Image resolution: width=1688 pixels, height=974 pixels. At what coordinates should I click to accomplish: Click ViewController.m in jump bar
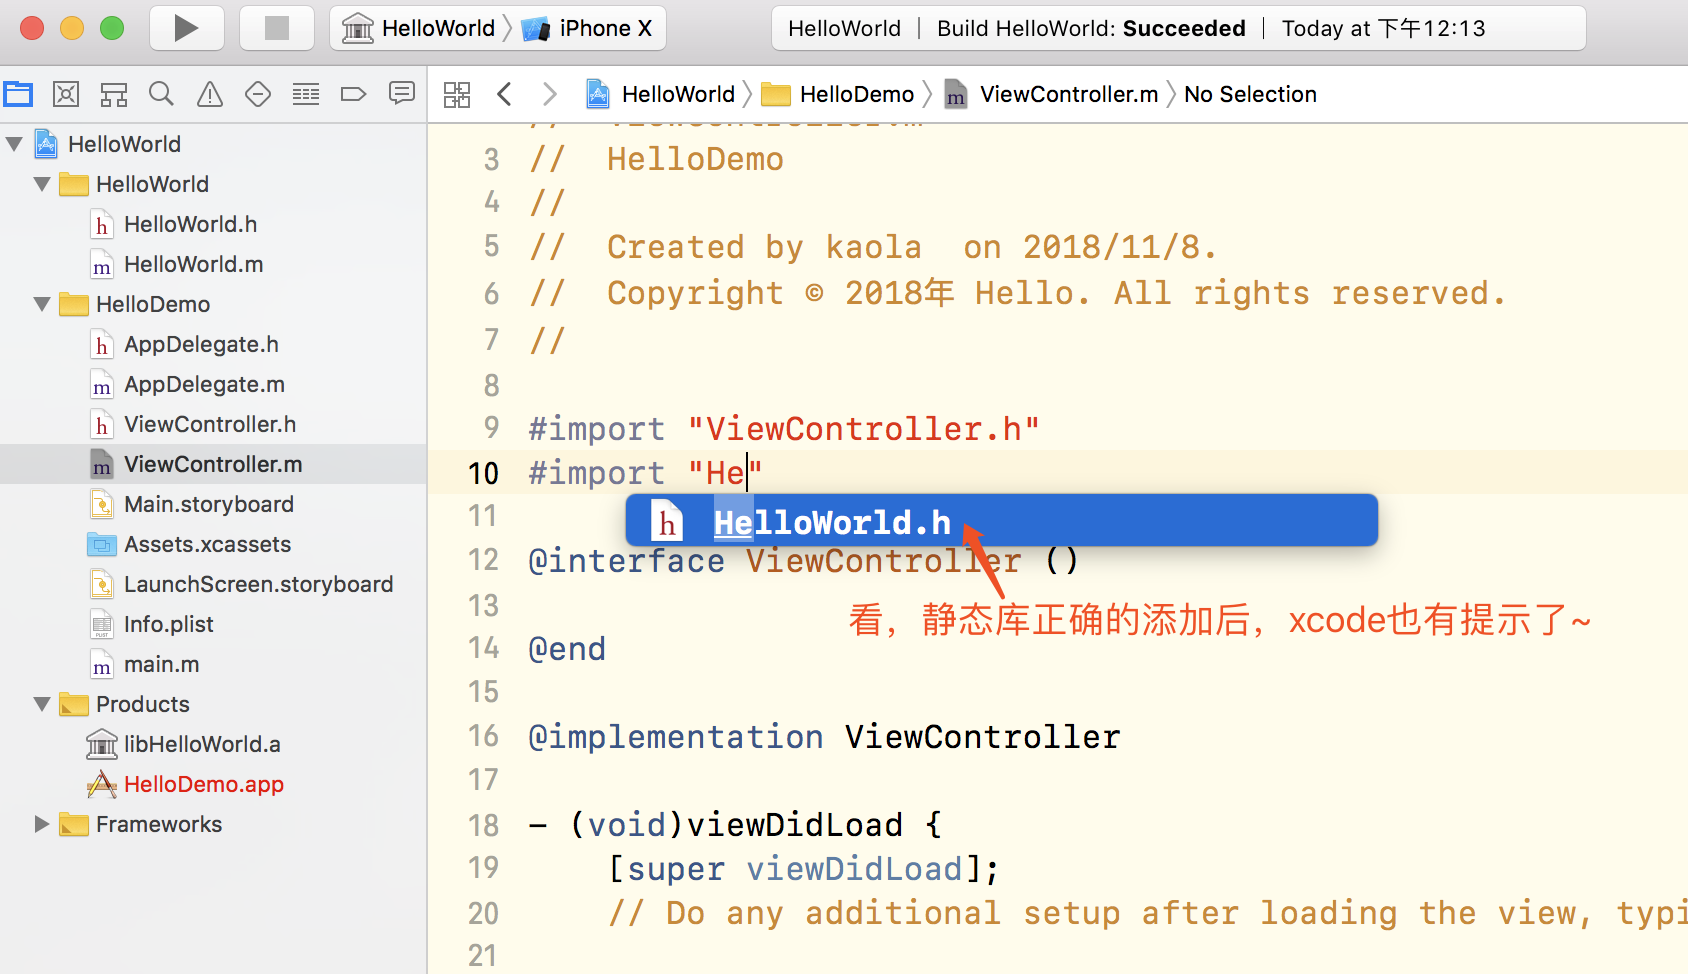(x=1051, y=95)
